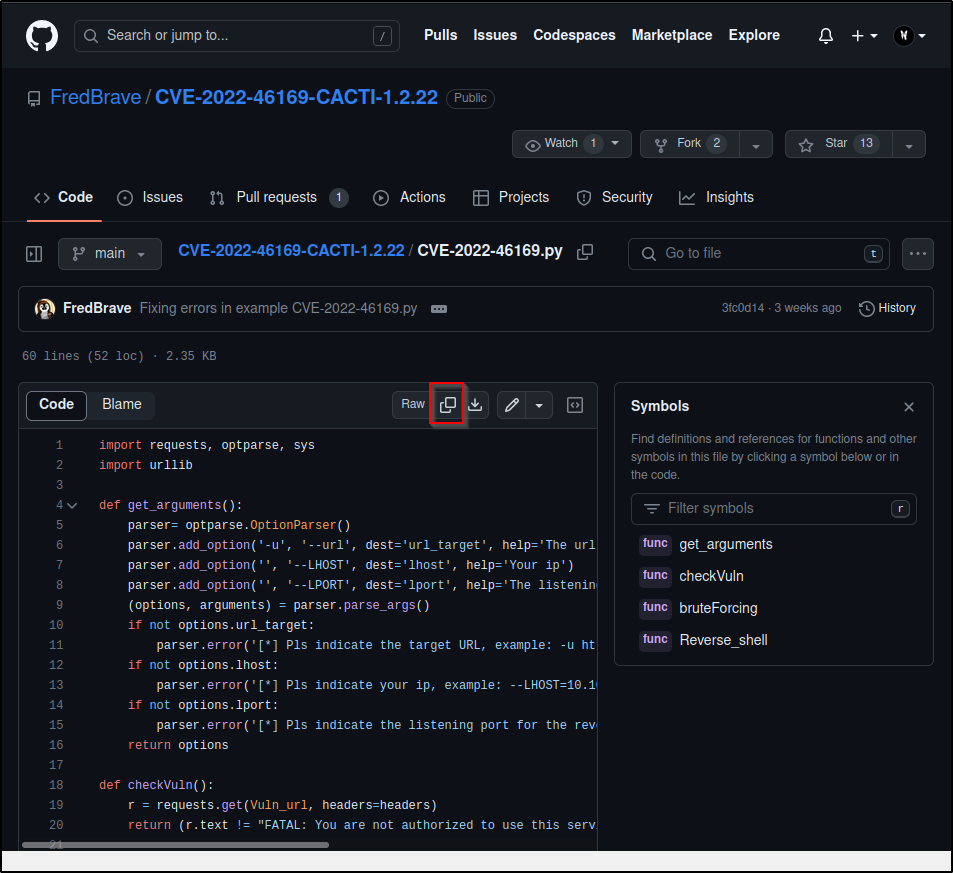Expand commit message ellipsis button
Viewport: 953px width, 873px height.
click(x=439, y=309)
